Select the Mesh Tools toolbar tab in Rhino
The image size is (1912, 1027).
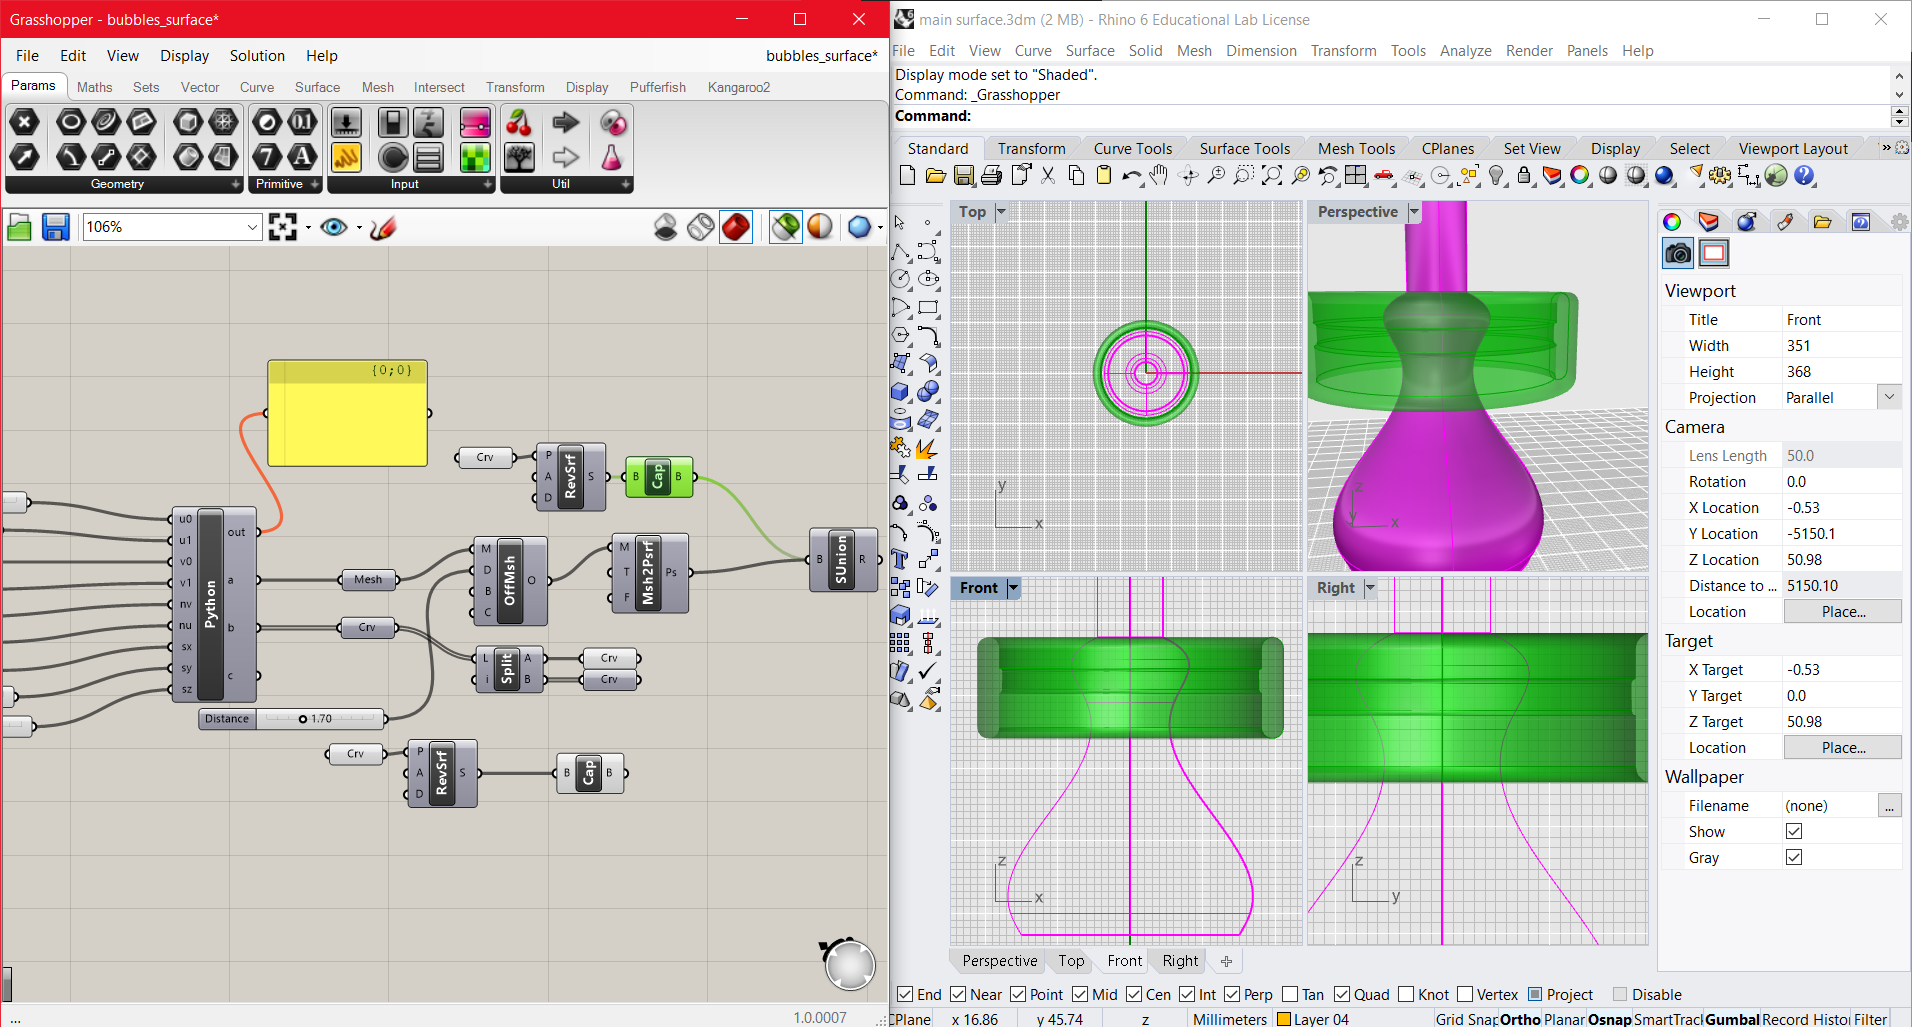pos(1356,148)
